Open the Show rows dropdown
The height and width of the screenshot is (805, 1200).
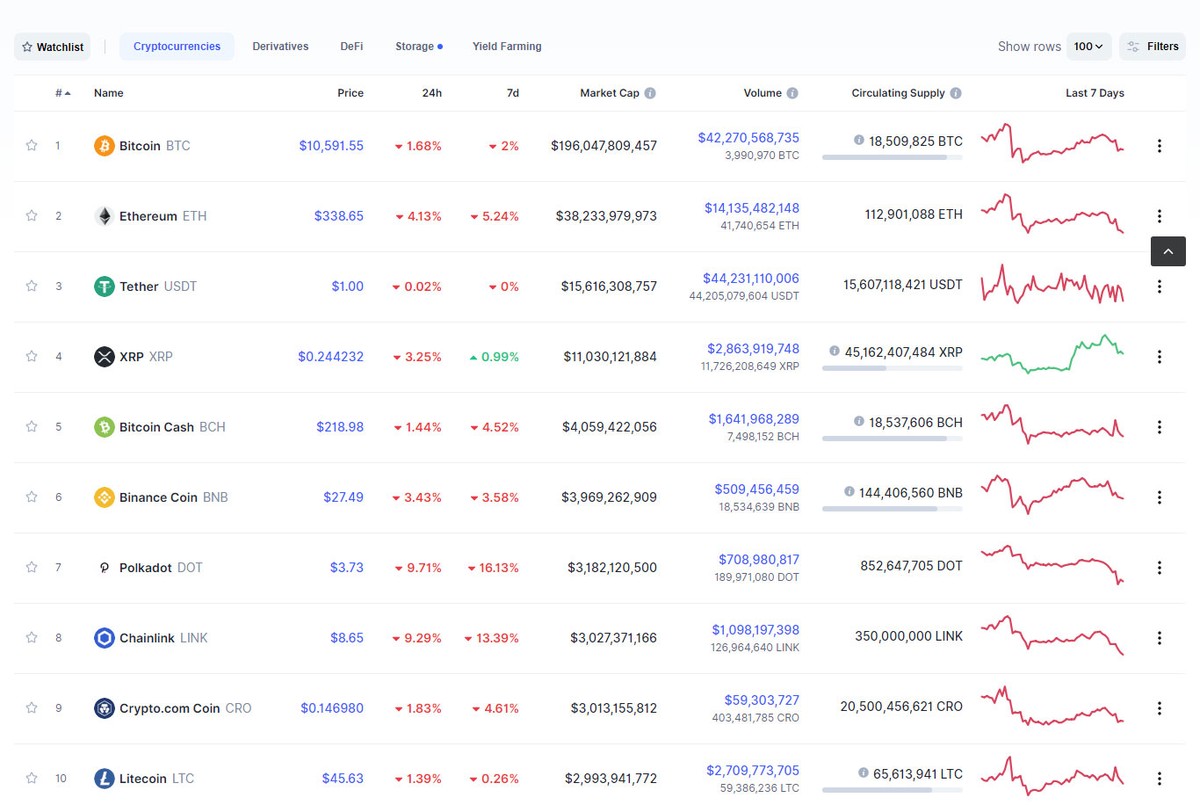pyautogui.click(x=1089, y=46)
